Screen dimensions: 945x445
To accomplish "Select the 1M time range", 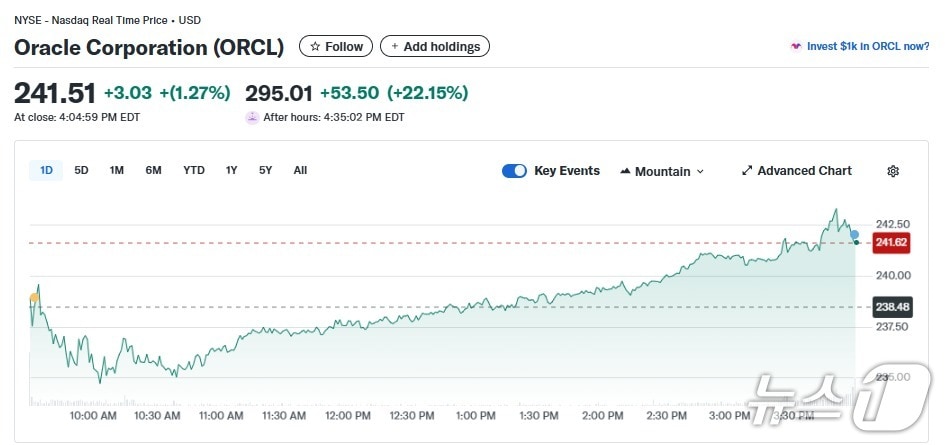I will point(117,170).
